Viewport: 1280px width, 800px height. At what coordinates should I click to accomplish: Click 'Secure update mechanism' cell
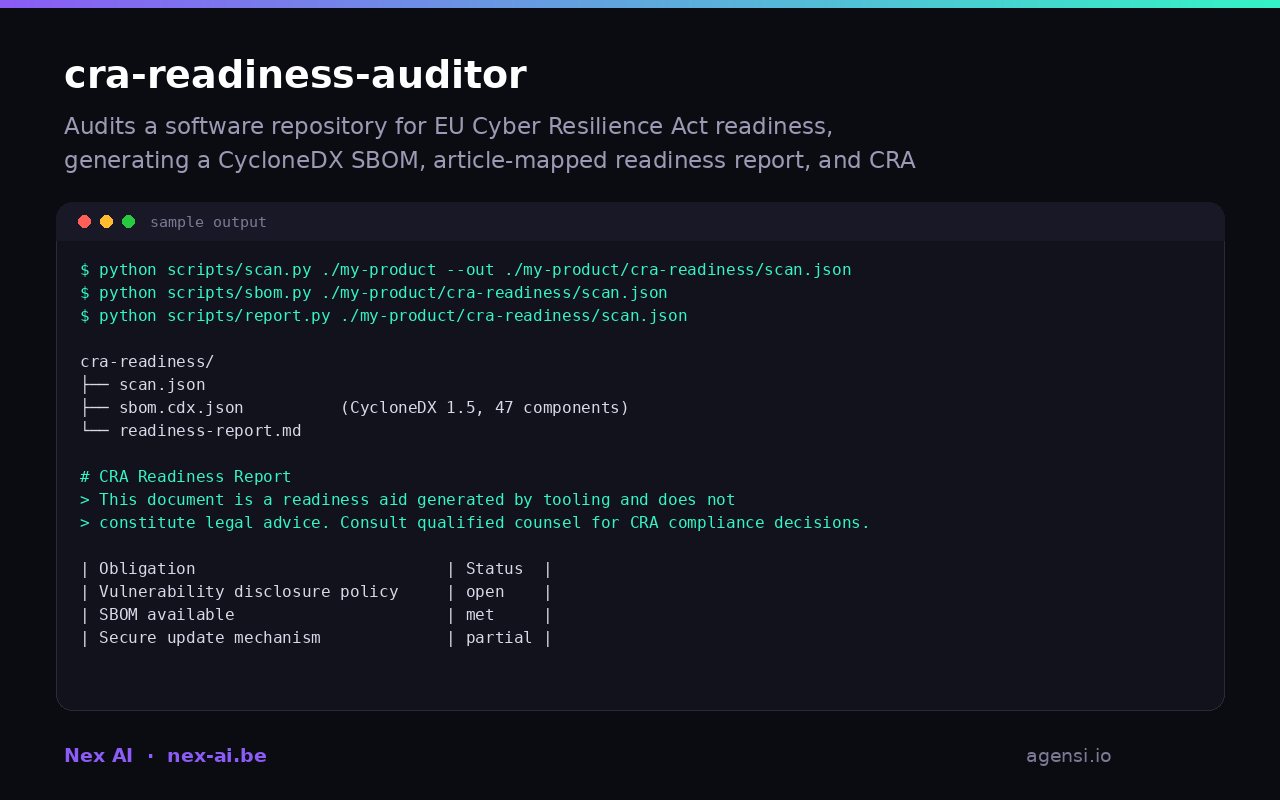[210, 638]
